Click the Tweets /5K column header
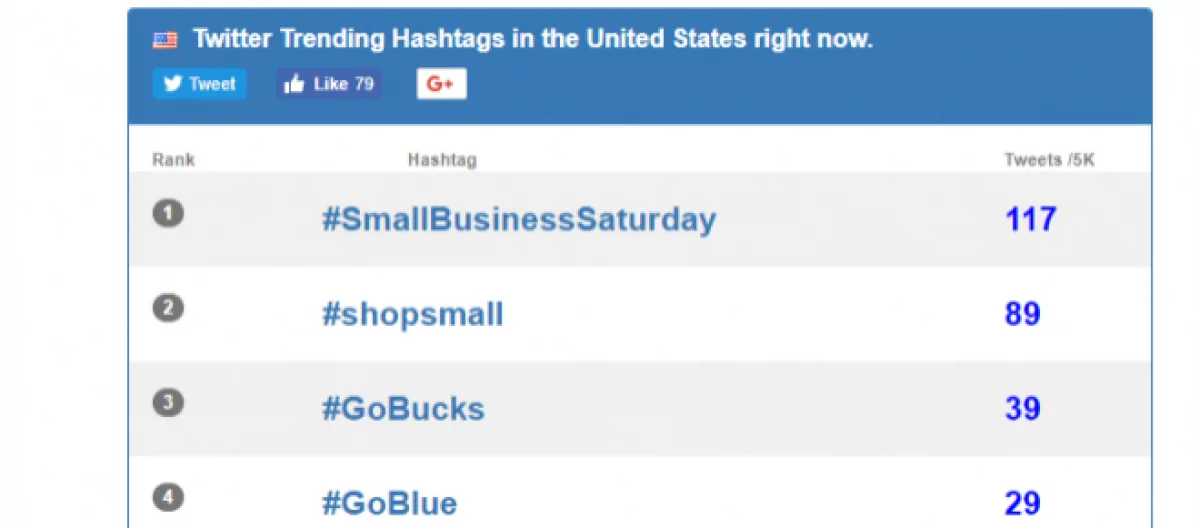Screen dimensions: 1200x528 pyautogui.click(x=1049, y=160)
